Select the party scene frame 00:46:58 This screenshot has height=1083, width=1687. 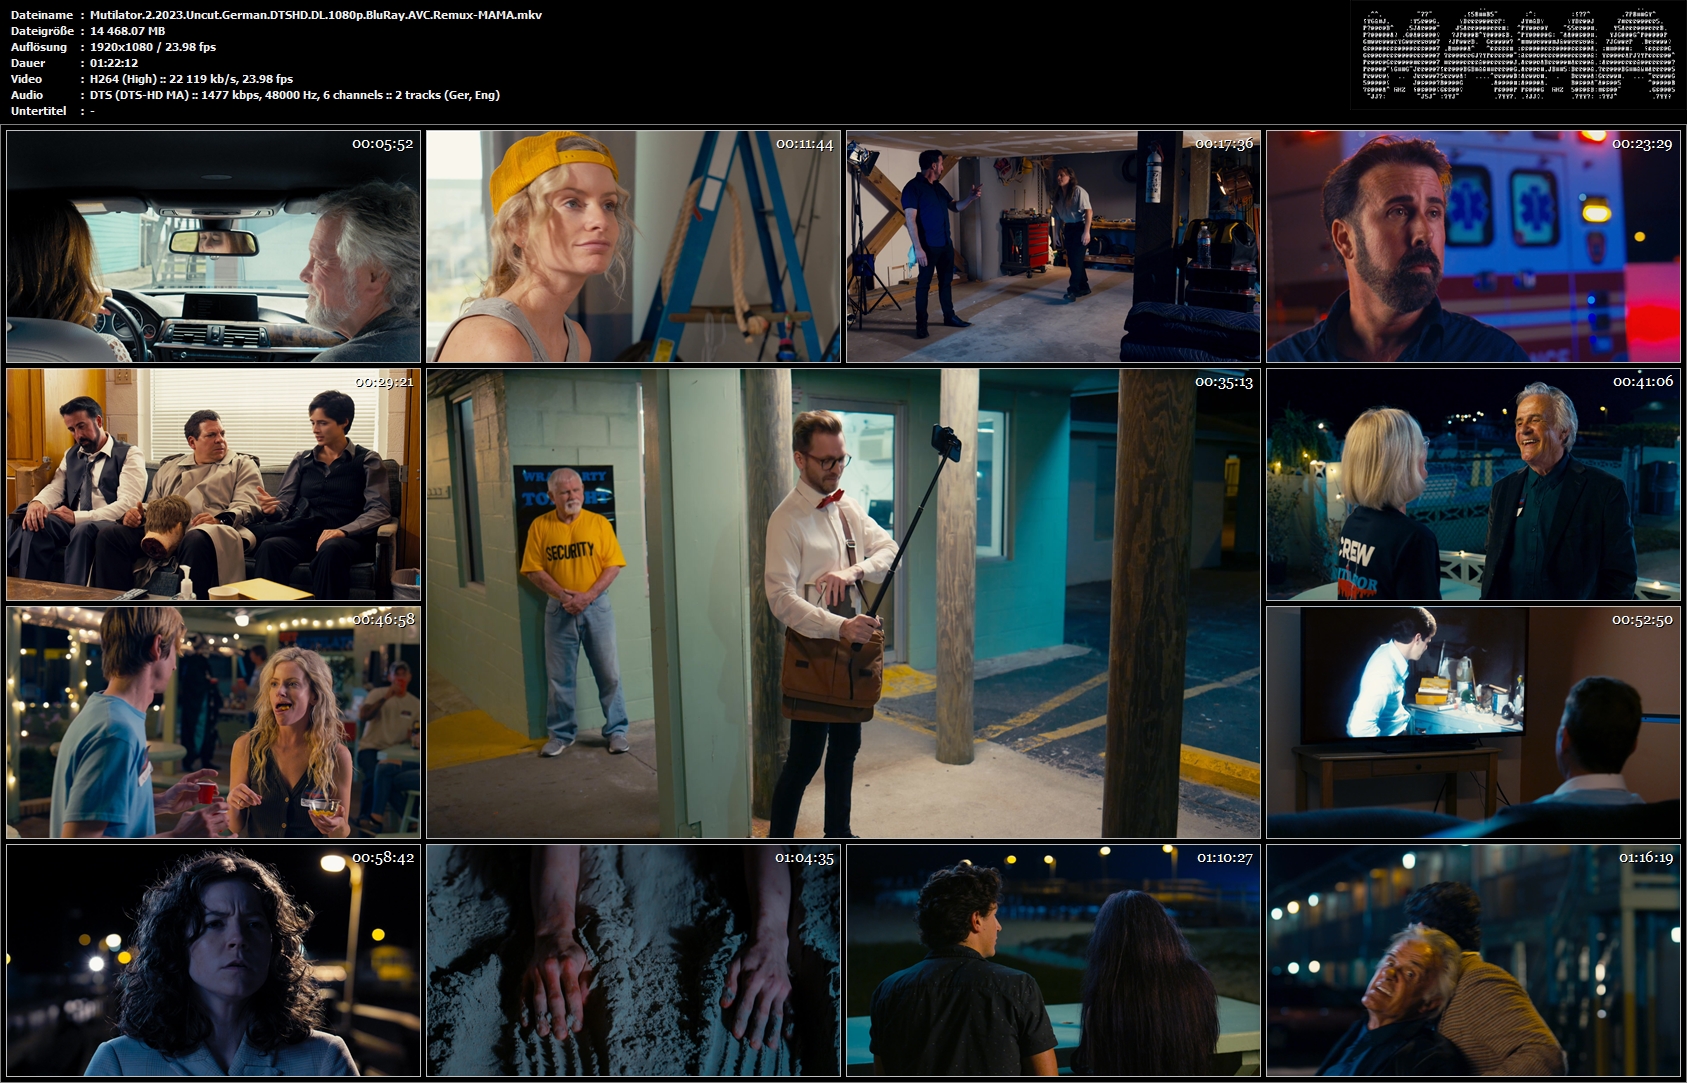213,722
